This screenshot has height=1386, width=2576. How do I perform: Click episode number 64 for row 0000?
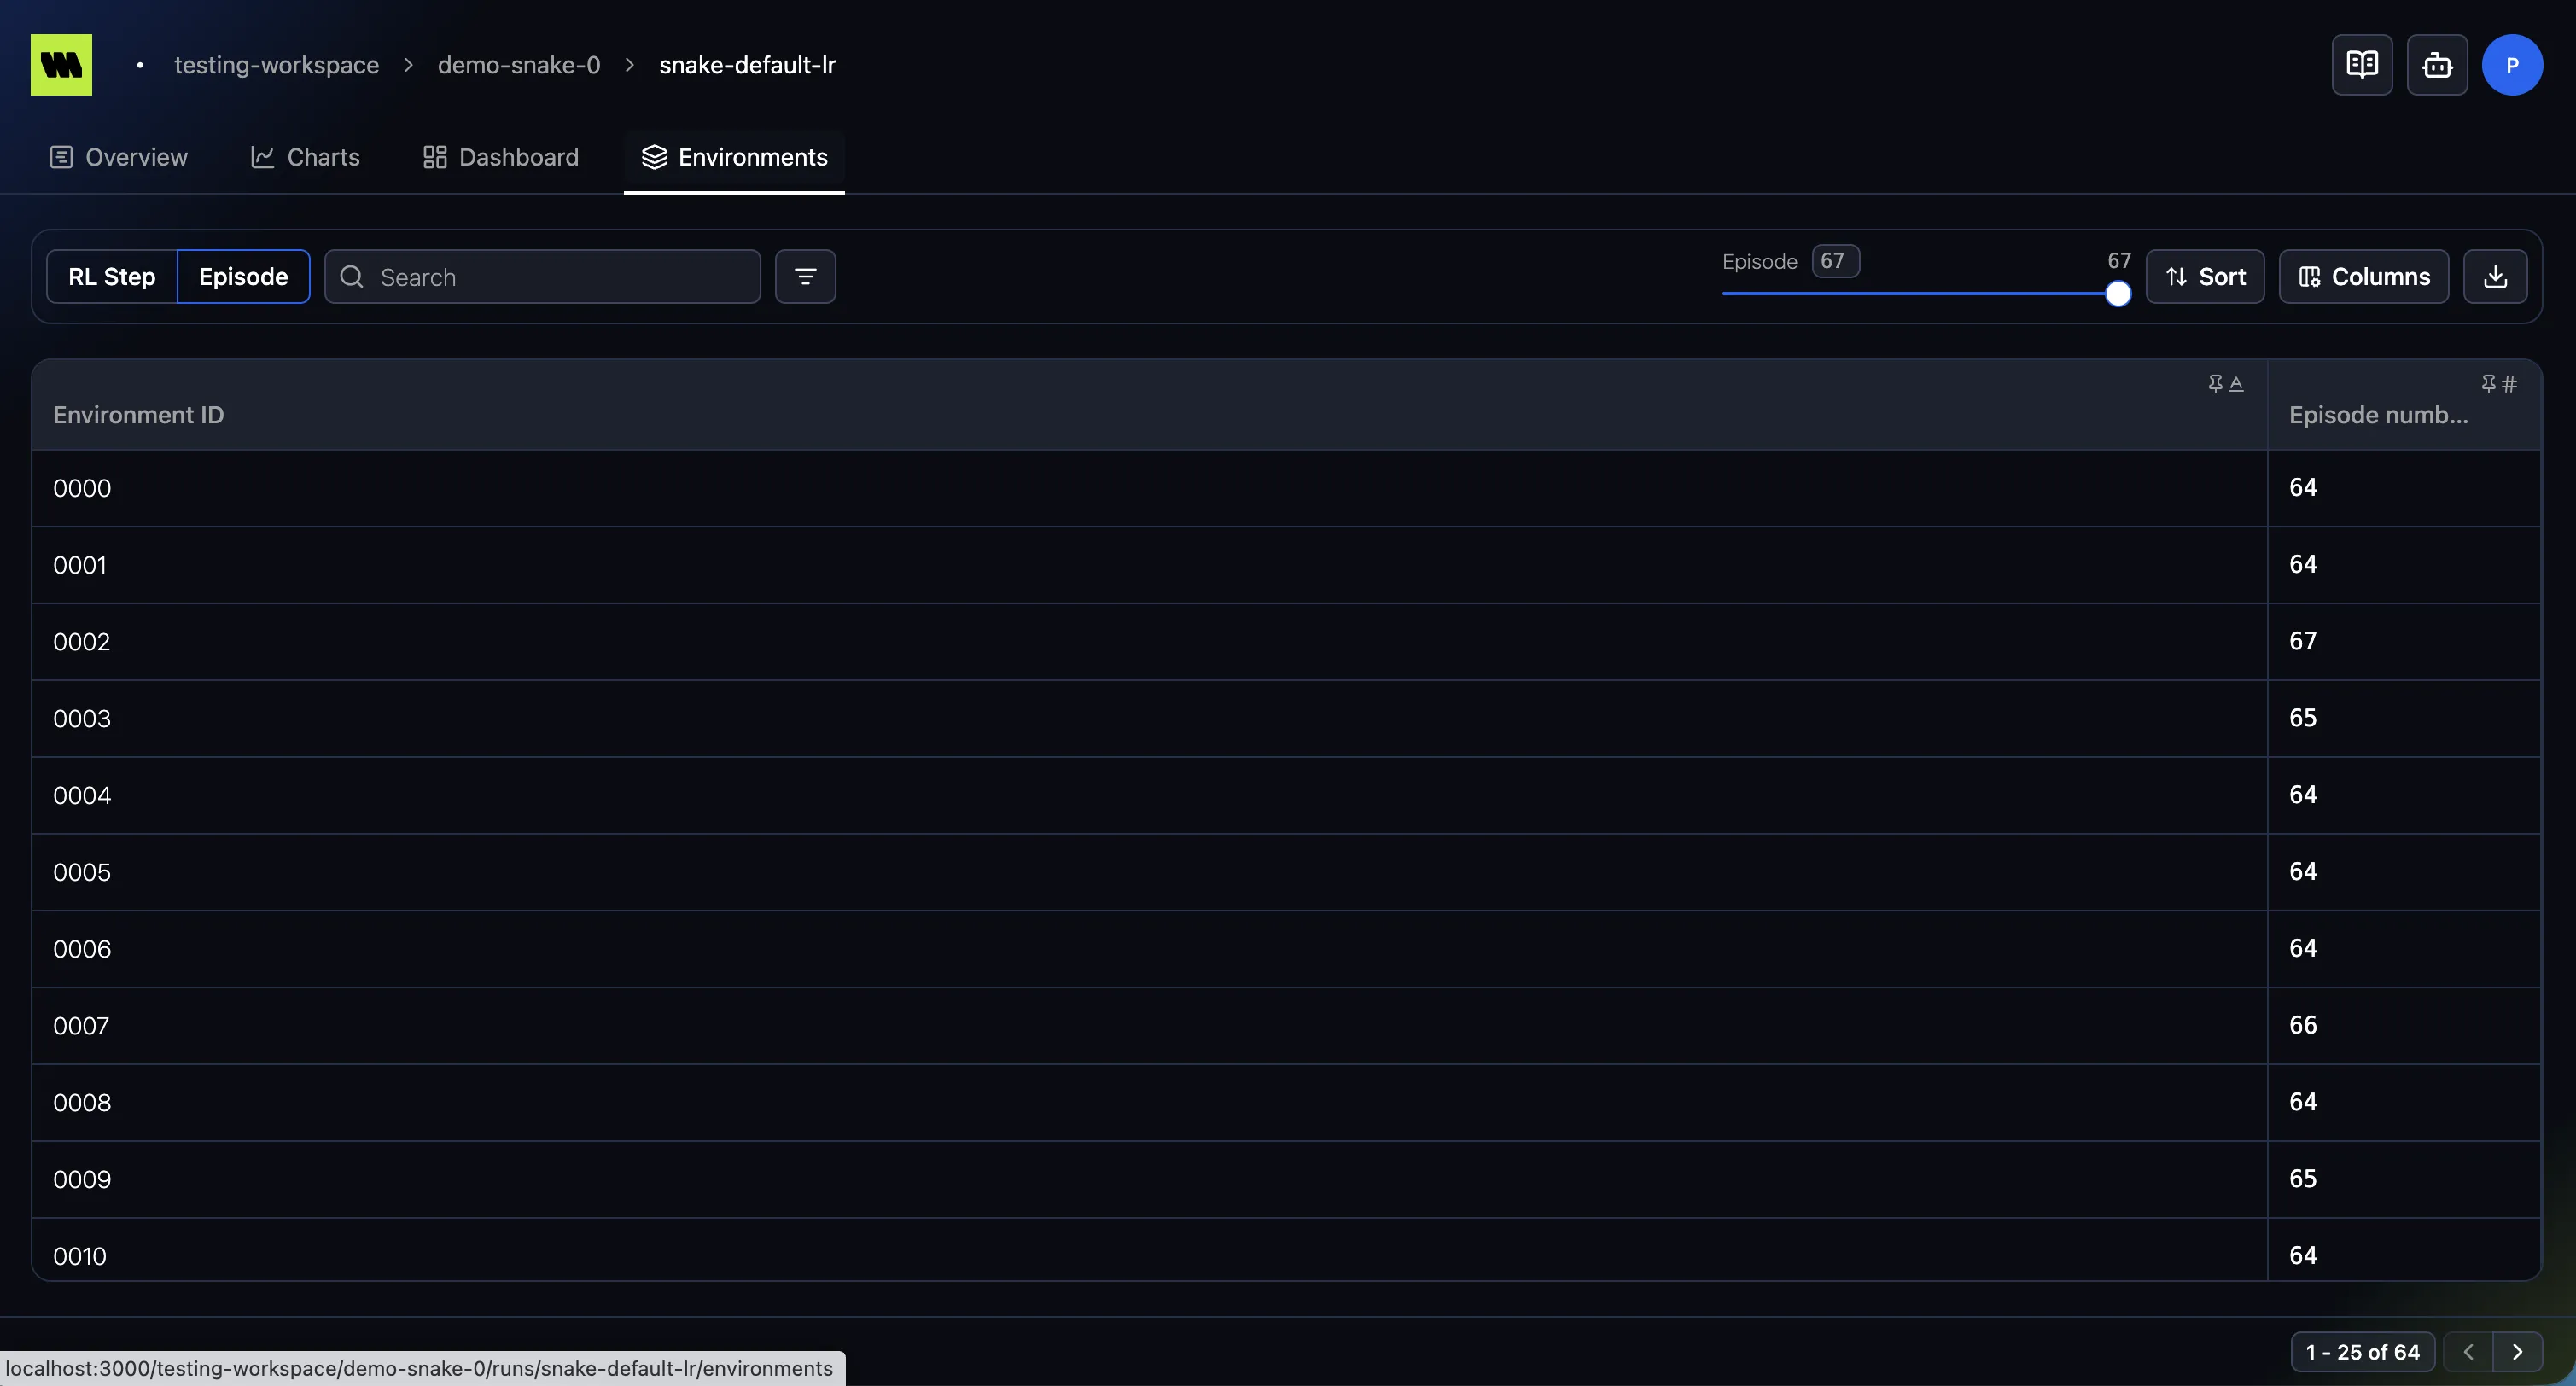click(x=2303, y=487)
